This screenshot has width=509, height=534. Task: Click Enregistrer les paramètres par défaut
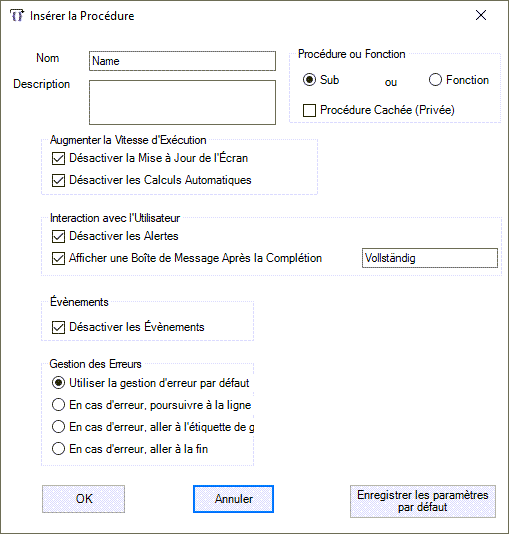point(423,501)
